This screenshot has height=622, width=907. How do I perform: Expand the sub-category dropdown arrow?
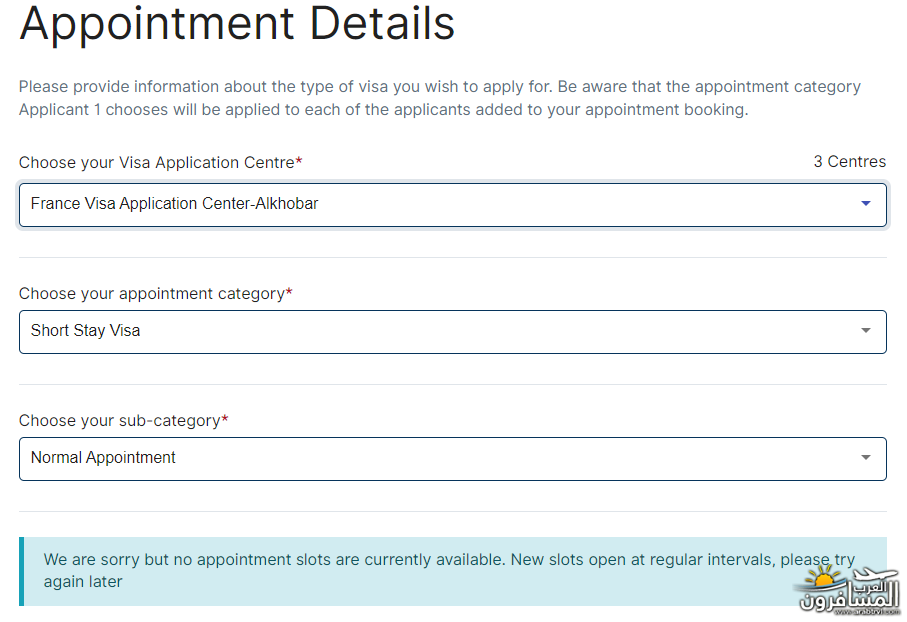tap(865, 458)
